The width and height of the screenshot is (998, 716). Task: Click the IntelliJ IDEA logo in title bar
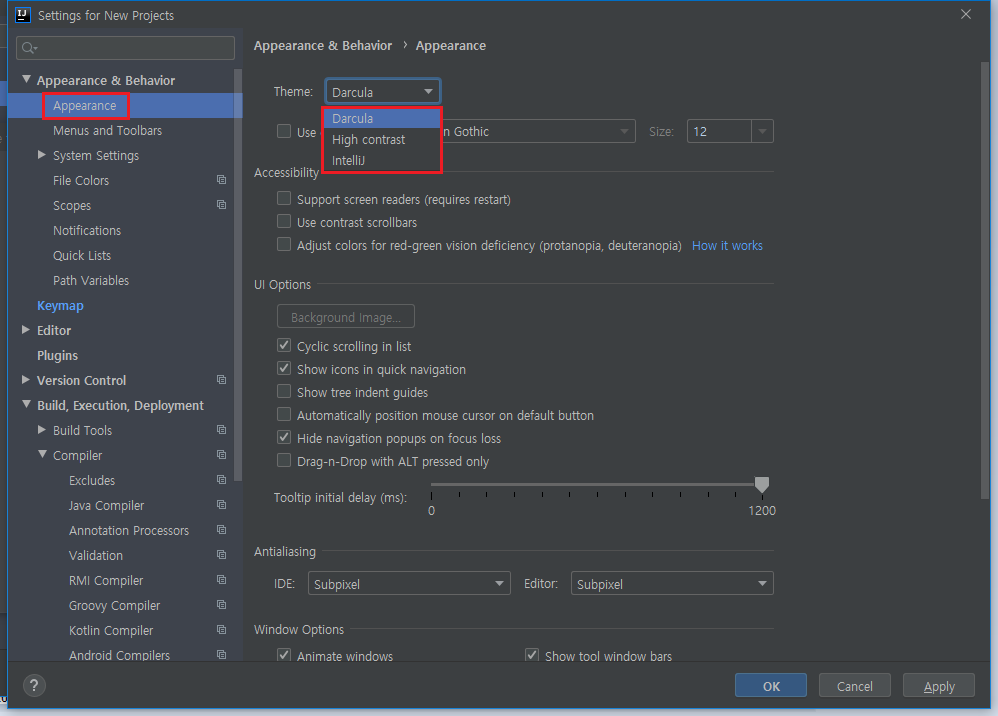[22, 15]
